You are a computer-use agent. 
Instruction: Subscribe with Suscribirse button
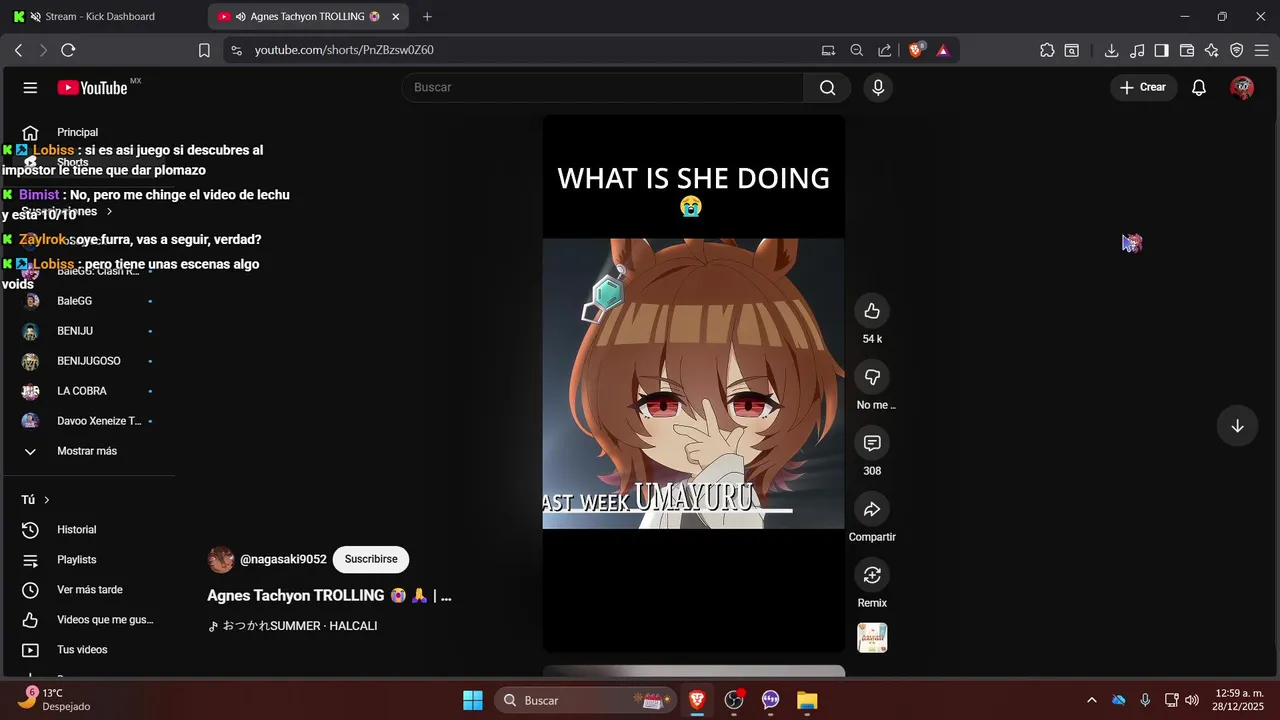point(371,560)
